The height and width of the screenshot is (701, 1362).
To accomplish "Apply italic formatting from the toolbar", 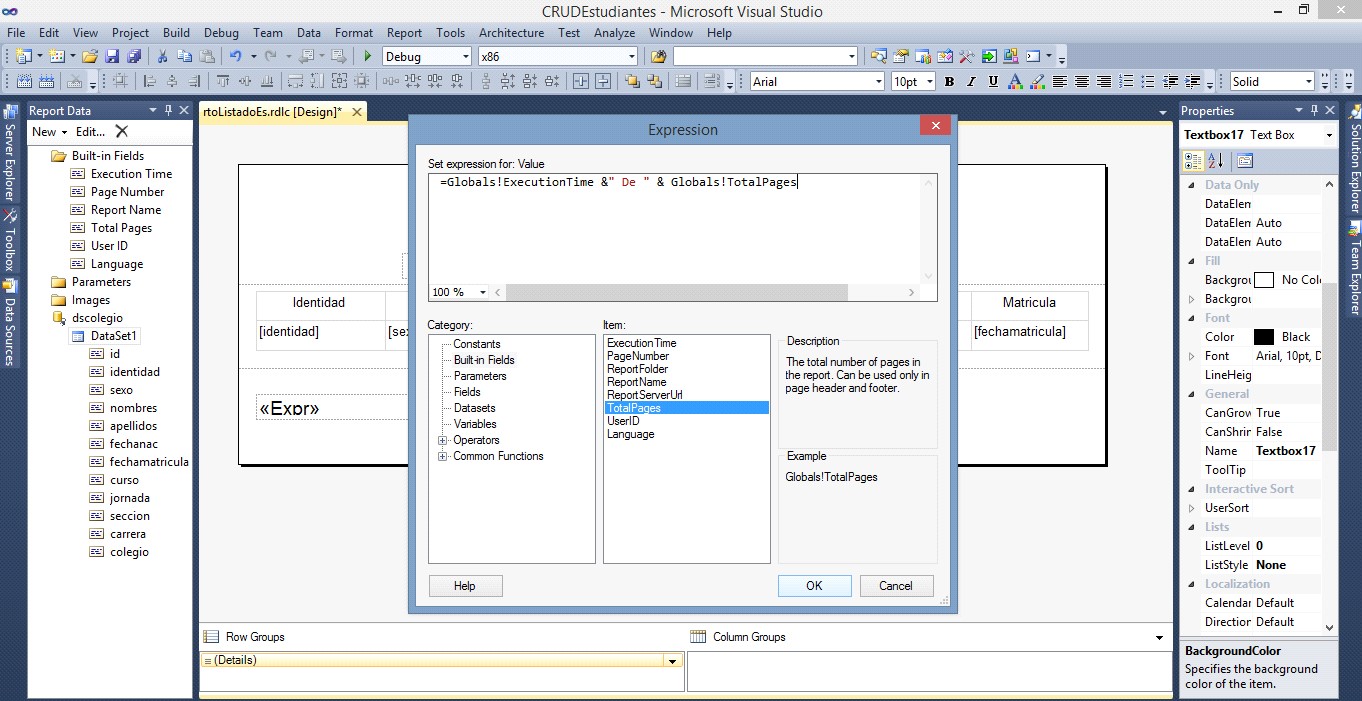I will click(971, 81).
